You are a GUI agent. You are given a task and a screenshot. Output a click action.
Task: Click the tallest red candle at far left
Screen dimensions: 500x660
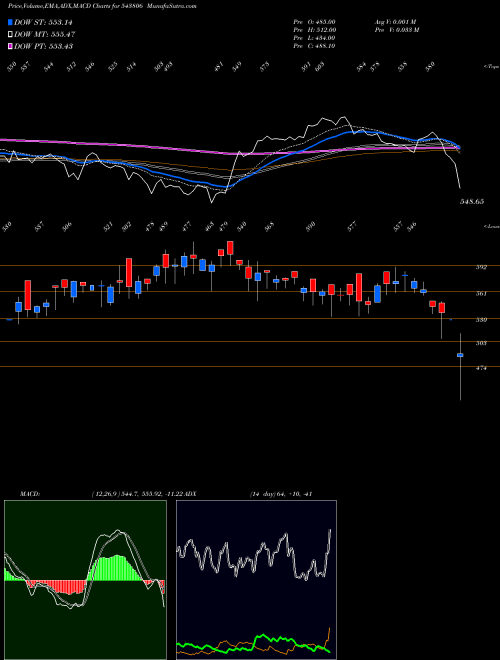click(28, 295)
